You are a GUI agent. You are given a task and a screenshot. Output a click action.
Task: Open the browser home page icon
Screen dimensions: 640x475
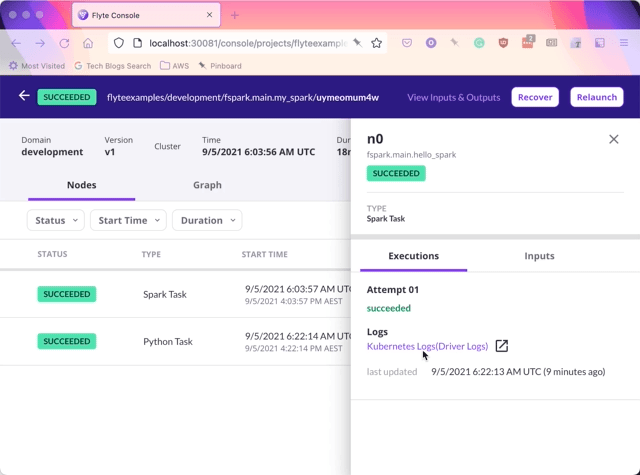[x=88, y=43]
